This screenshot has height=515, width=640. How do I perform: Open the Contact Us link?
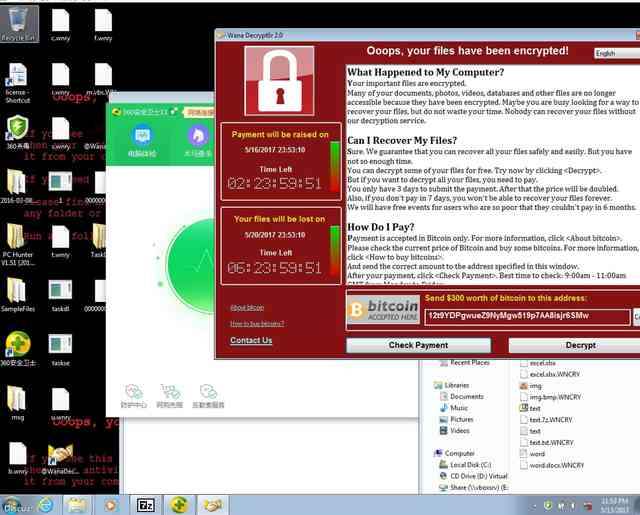[x=251, y=340]
